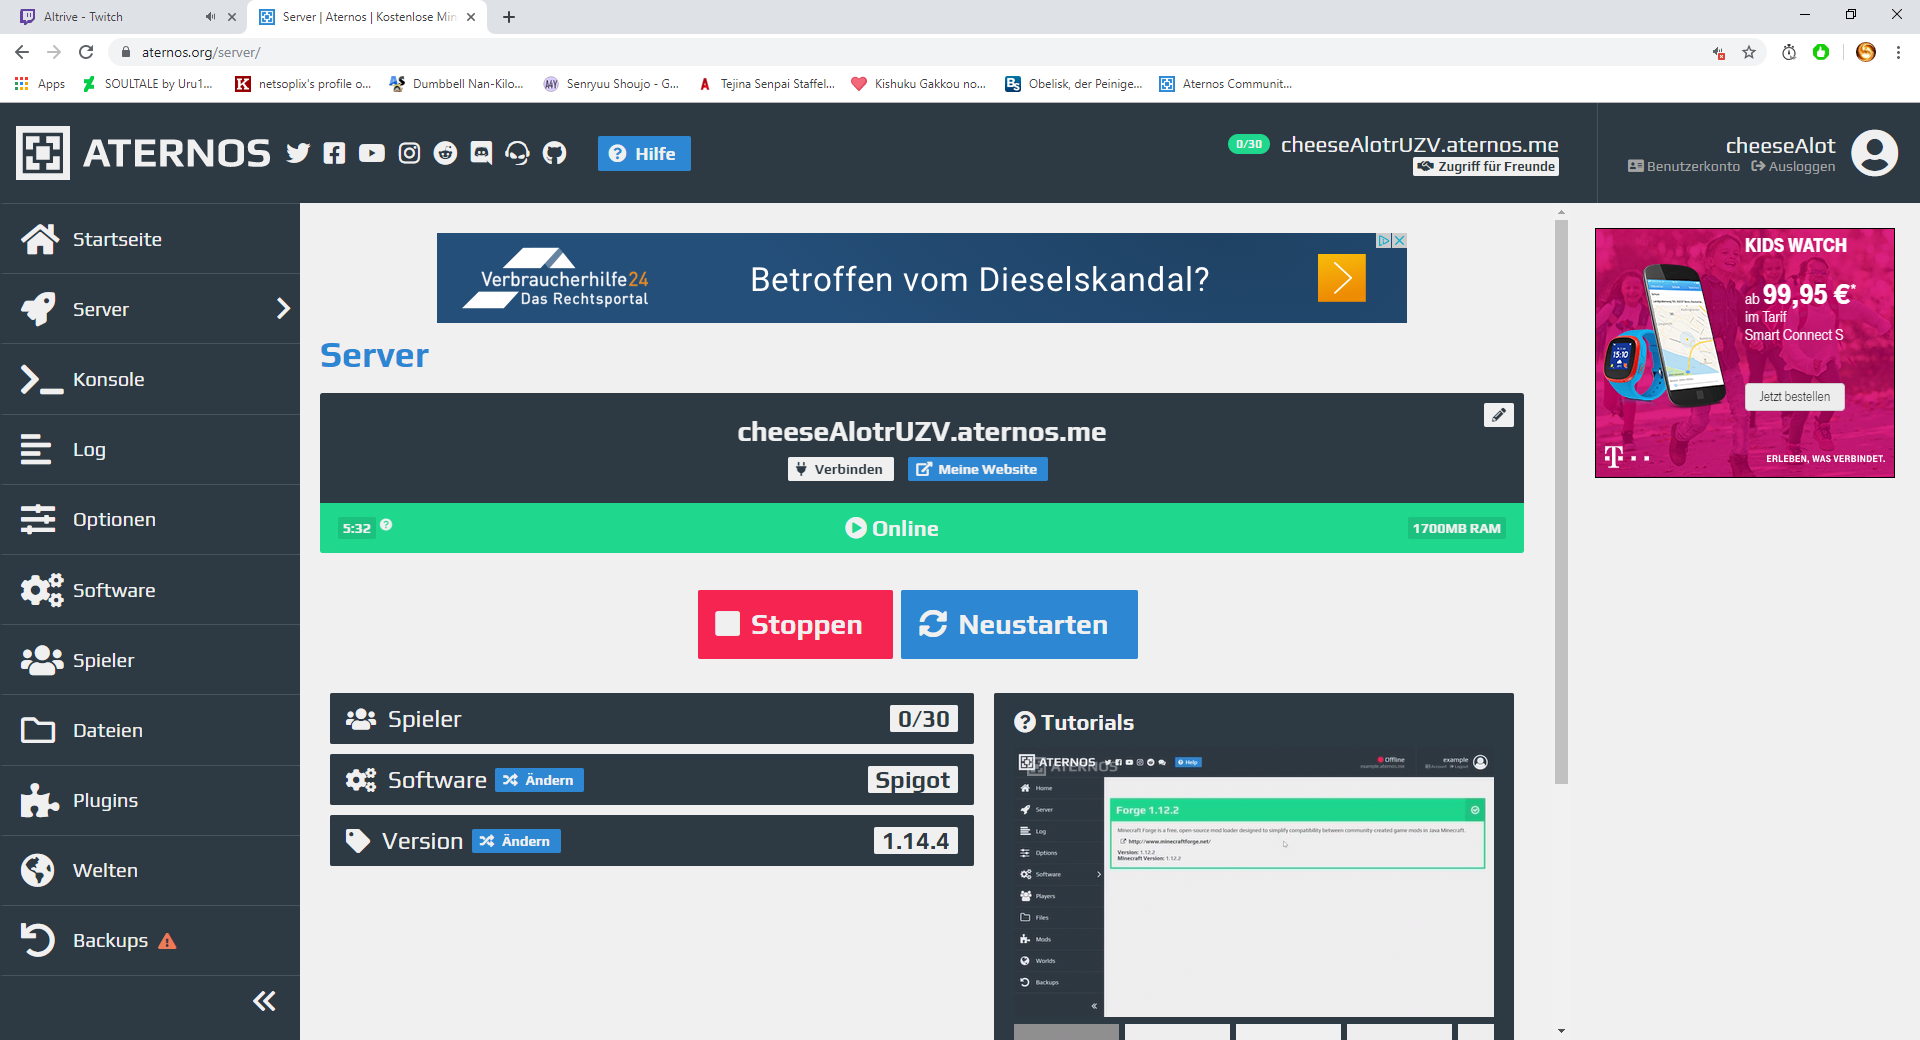
Task: Bookmark this page with the star icon
Action: 1749,52
